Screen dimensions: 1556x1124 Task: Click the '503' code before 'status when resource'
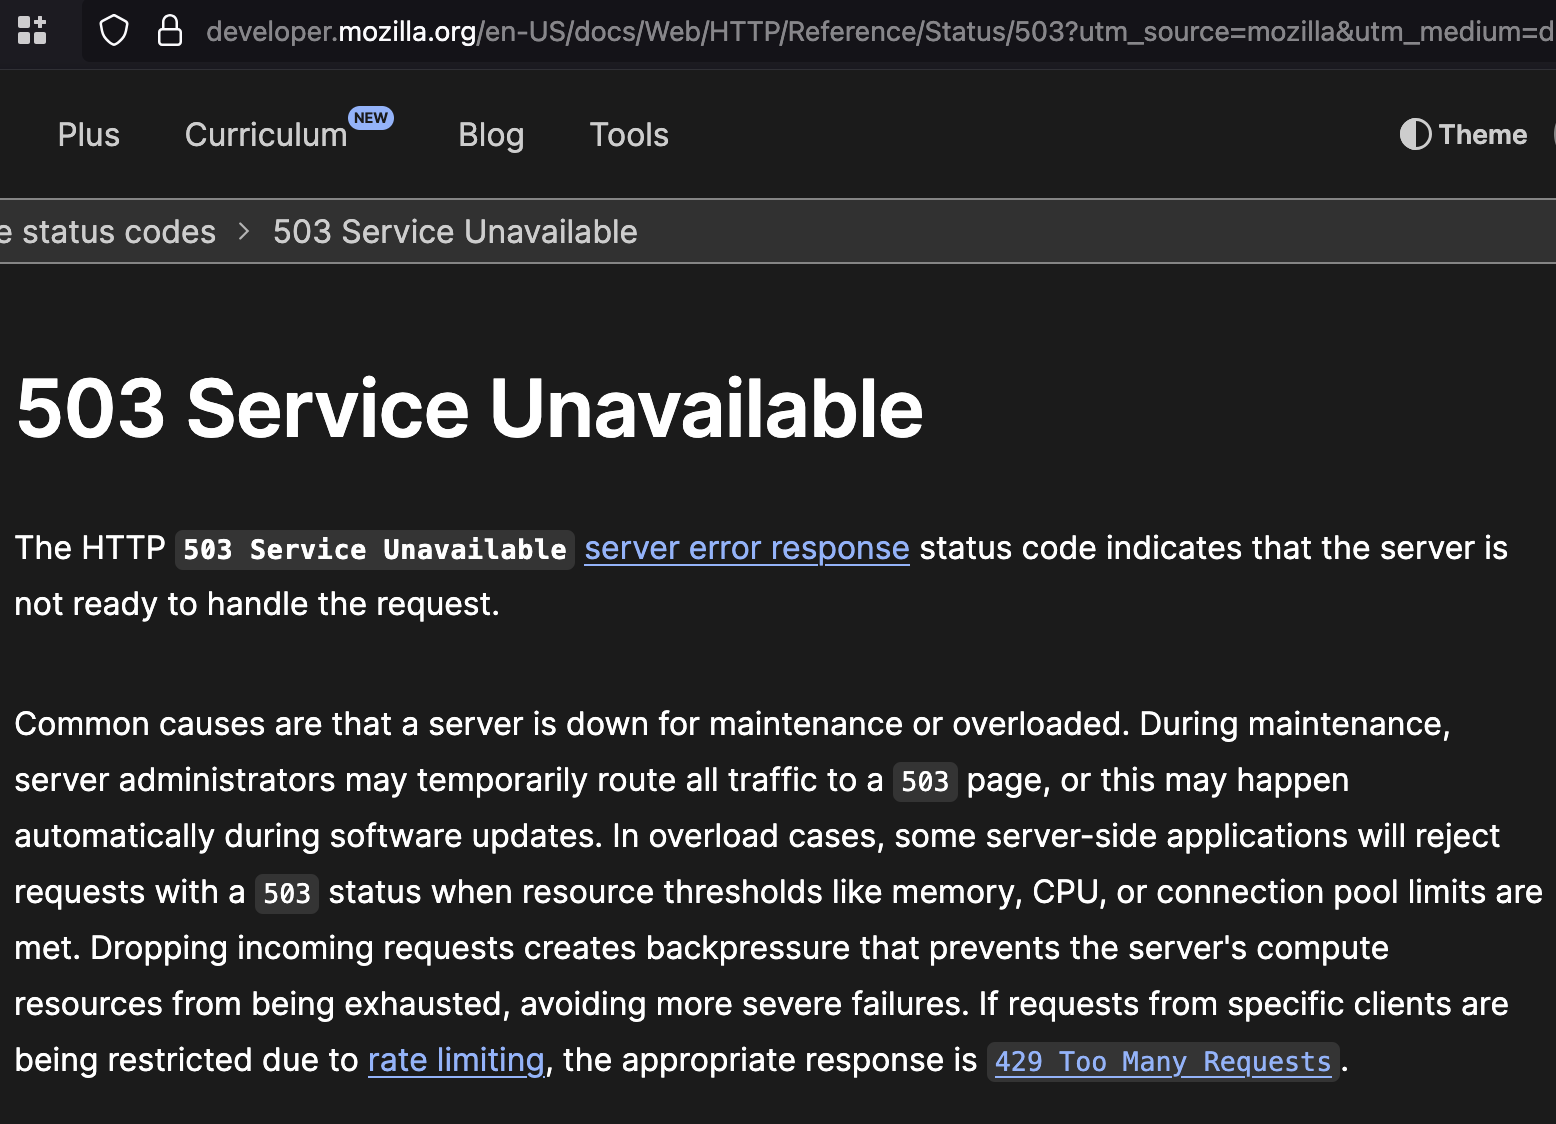pyautogui.click(x=287, y=893)
